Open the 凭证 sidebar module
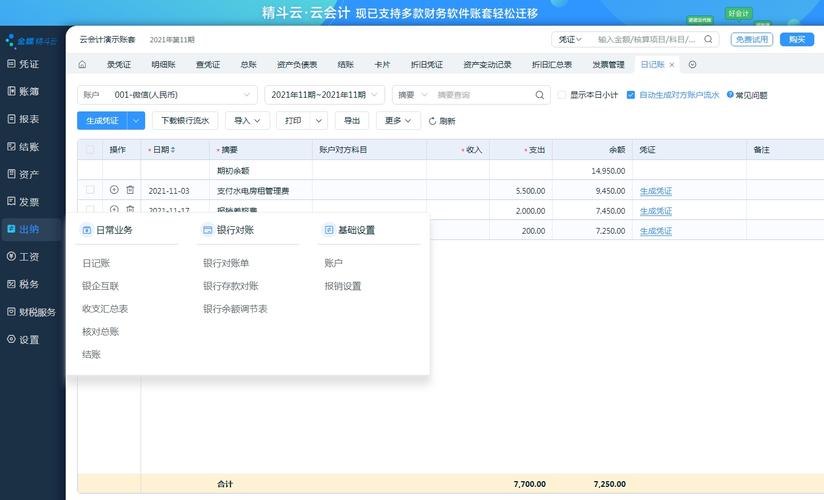 pos(23,64)
